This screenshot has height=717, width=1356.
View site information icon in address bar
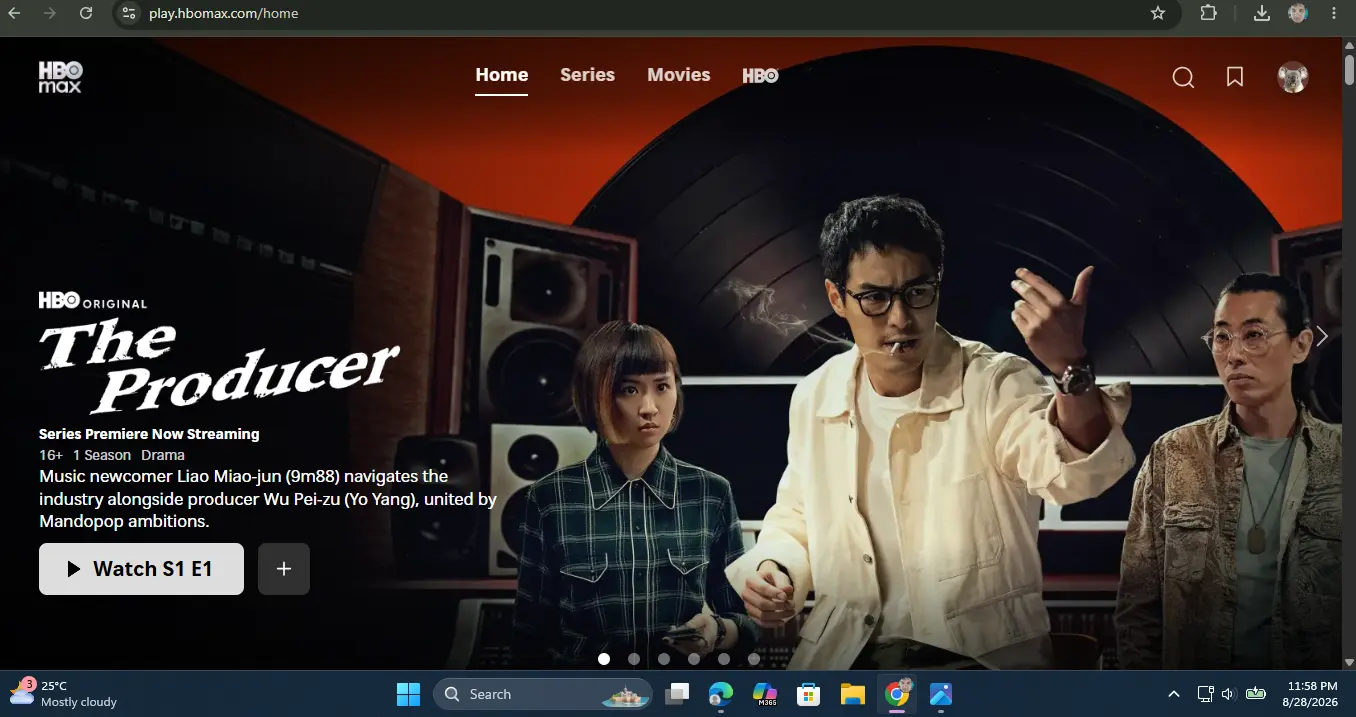(127, 13)
